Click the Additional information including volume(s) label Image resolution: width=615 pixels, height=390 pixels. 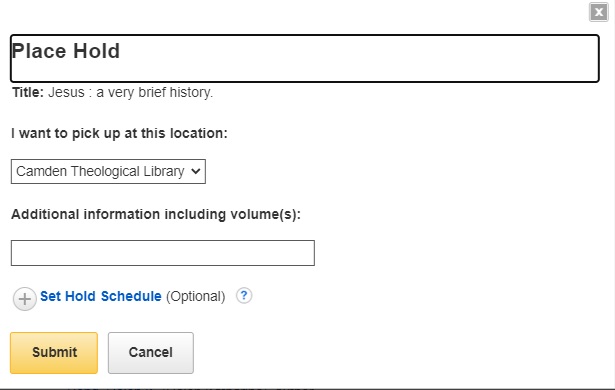156,215
